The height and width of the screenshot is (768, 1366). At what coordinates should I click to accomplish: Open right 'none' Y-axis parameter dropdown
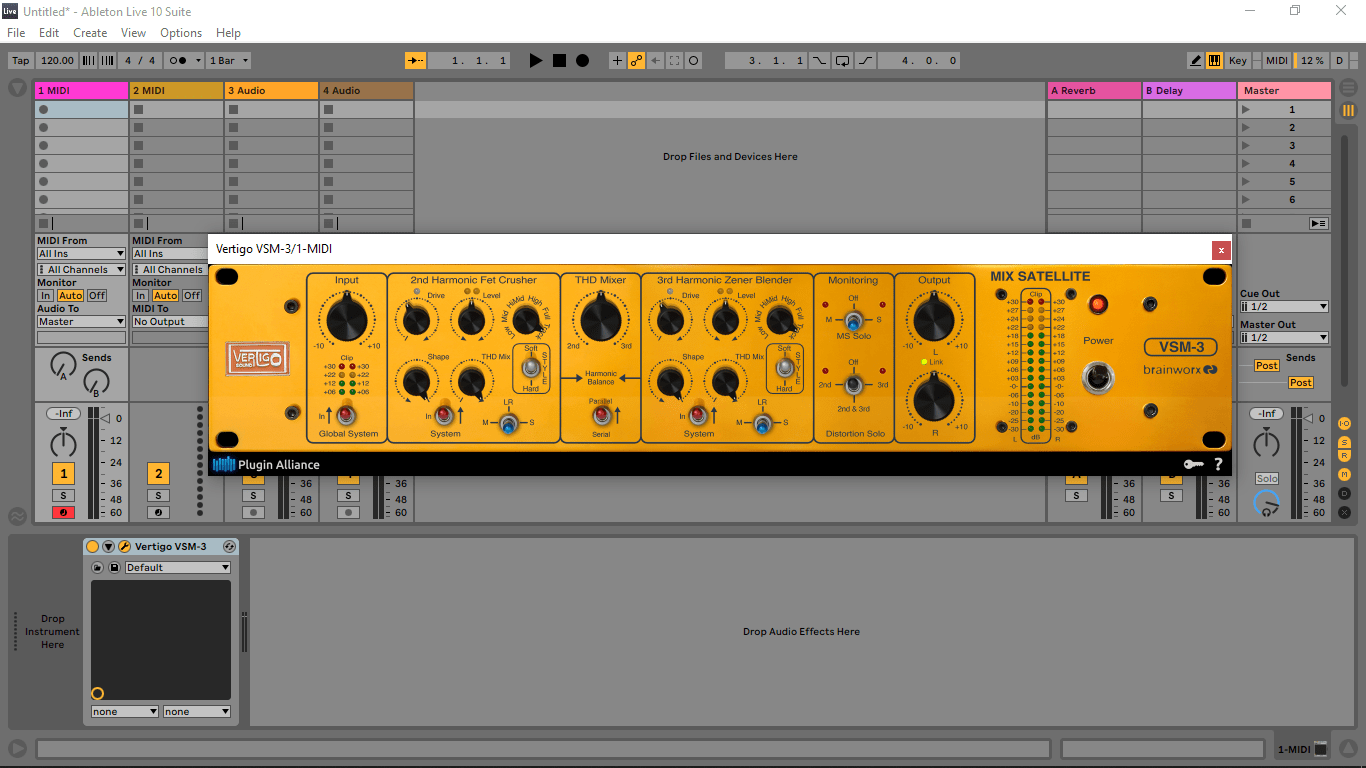point(197,712)
